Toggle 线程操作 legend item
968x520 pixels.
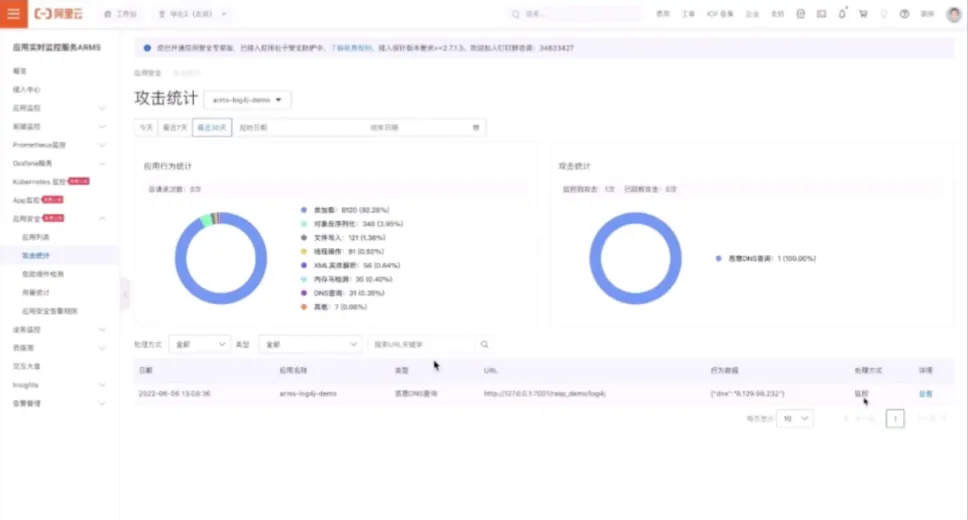point(343,251)
